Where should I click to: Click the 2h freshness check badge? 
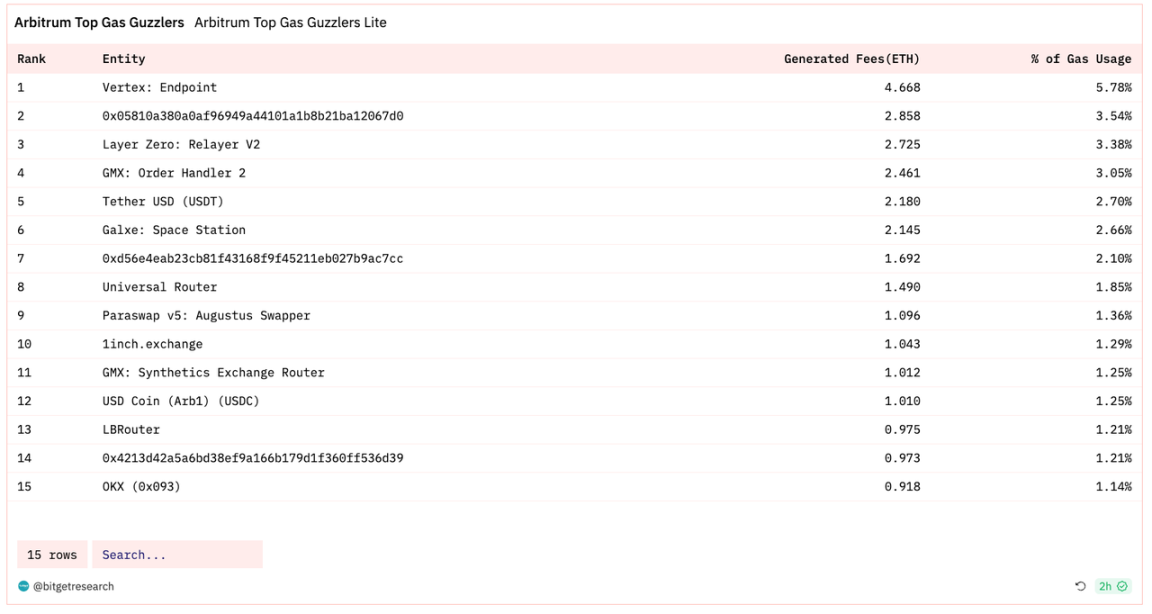[x=1112, y=586]
